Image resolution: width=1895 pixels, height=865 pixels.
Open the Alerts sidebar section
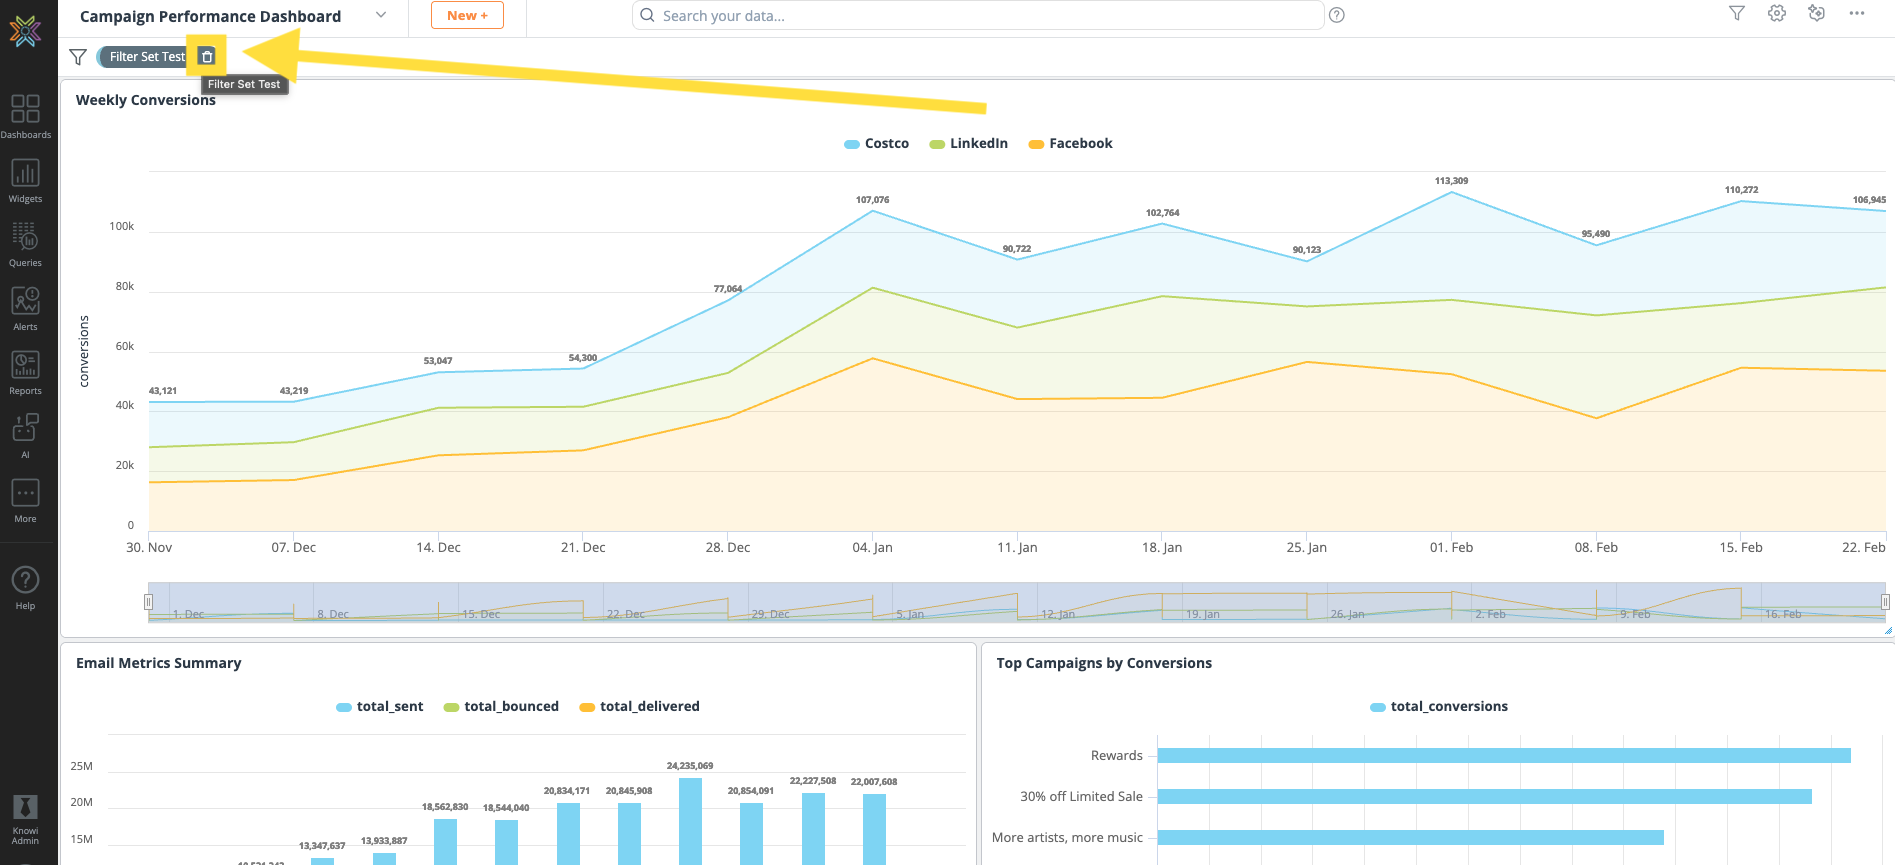coord(25,308)
